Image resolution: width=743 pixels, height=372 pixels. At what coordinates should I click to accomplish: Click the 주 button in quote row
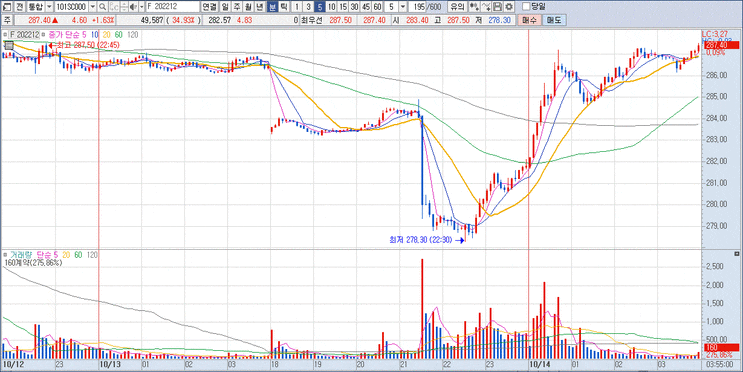coord(7,20)
